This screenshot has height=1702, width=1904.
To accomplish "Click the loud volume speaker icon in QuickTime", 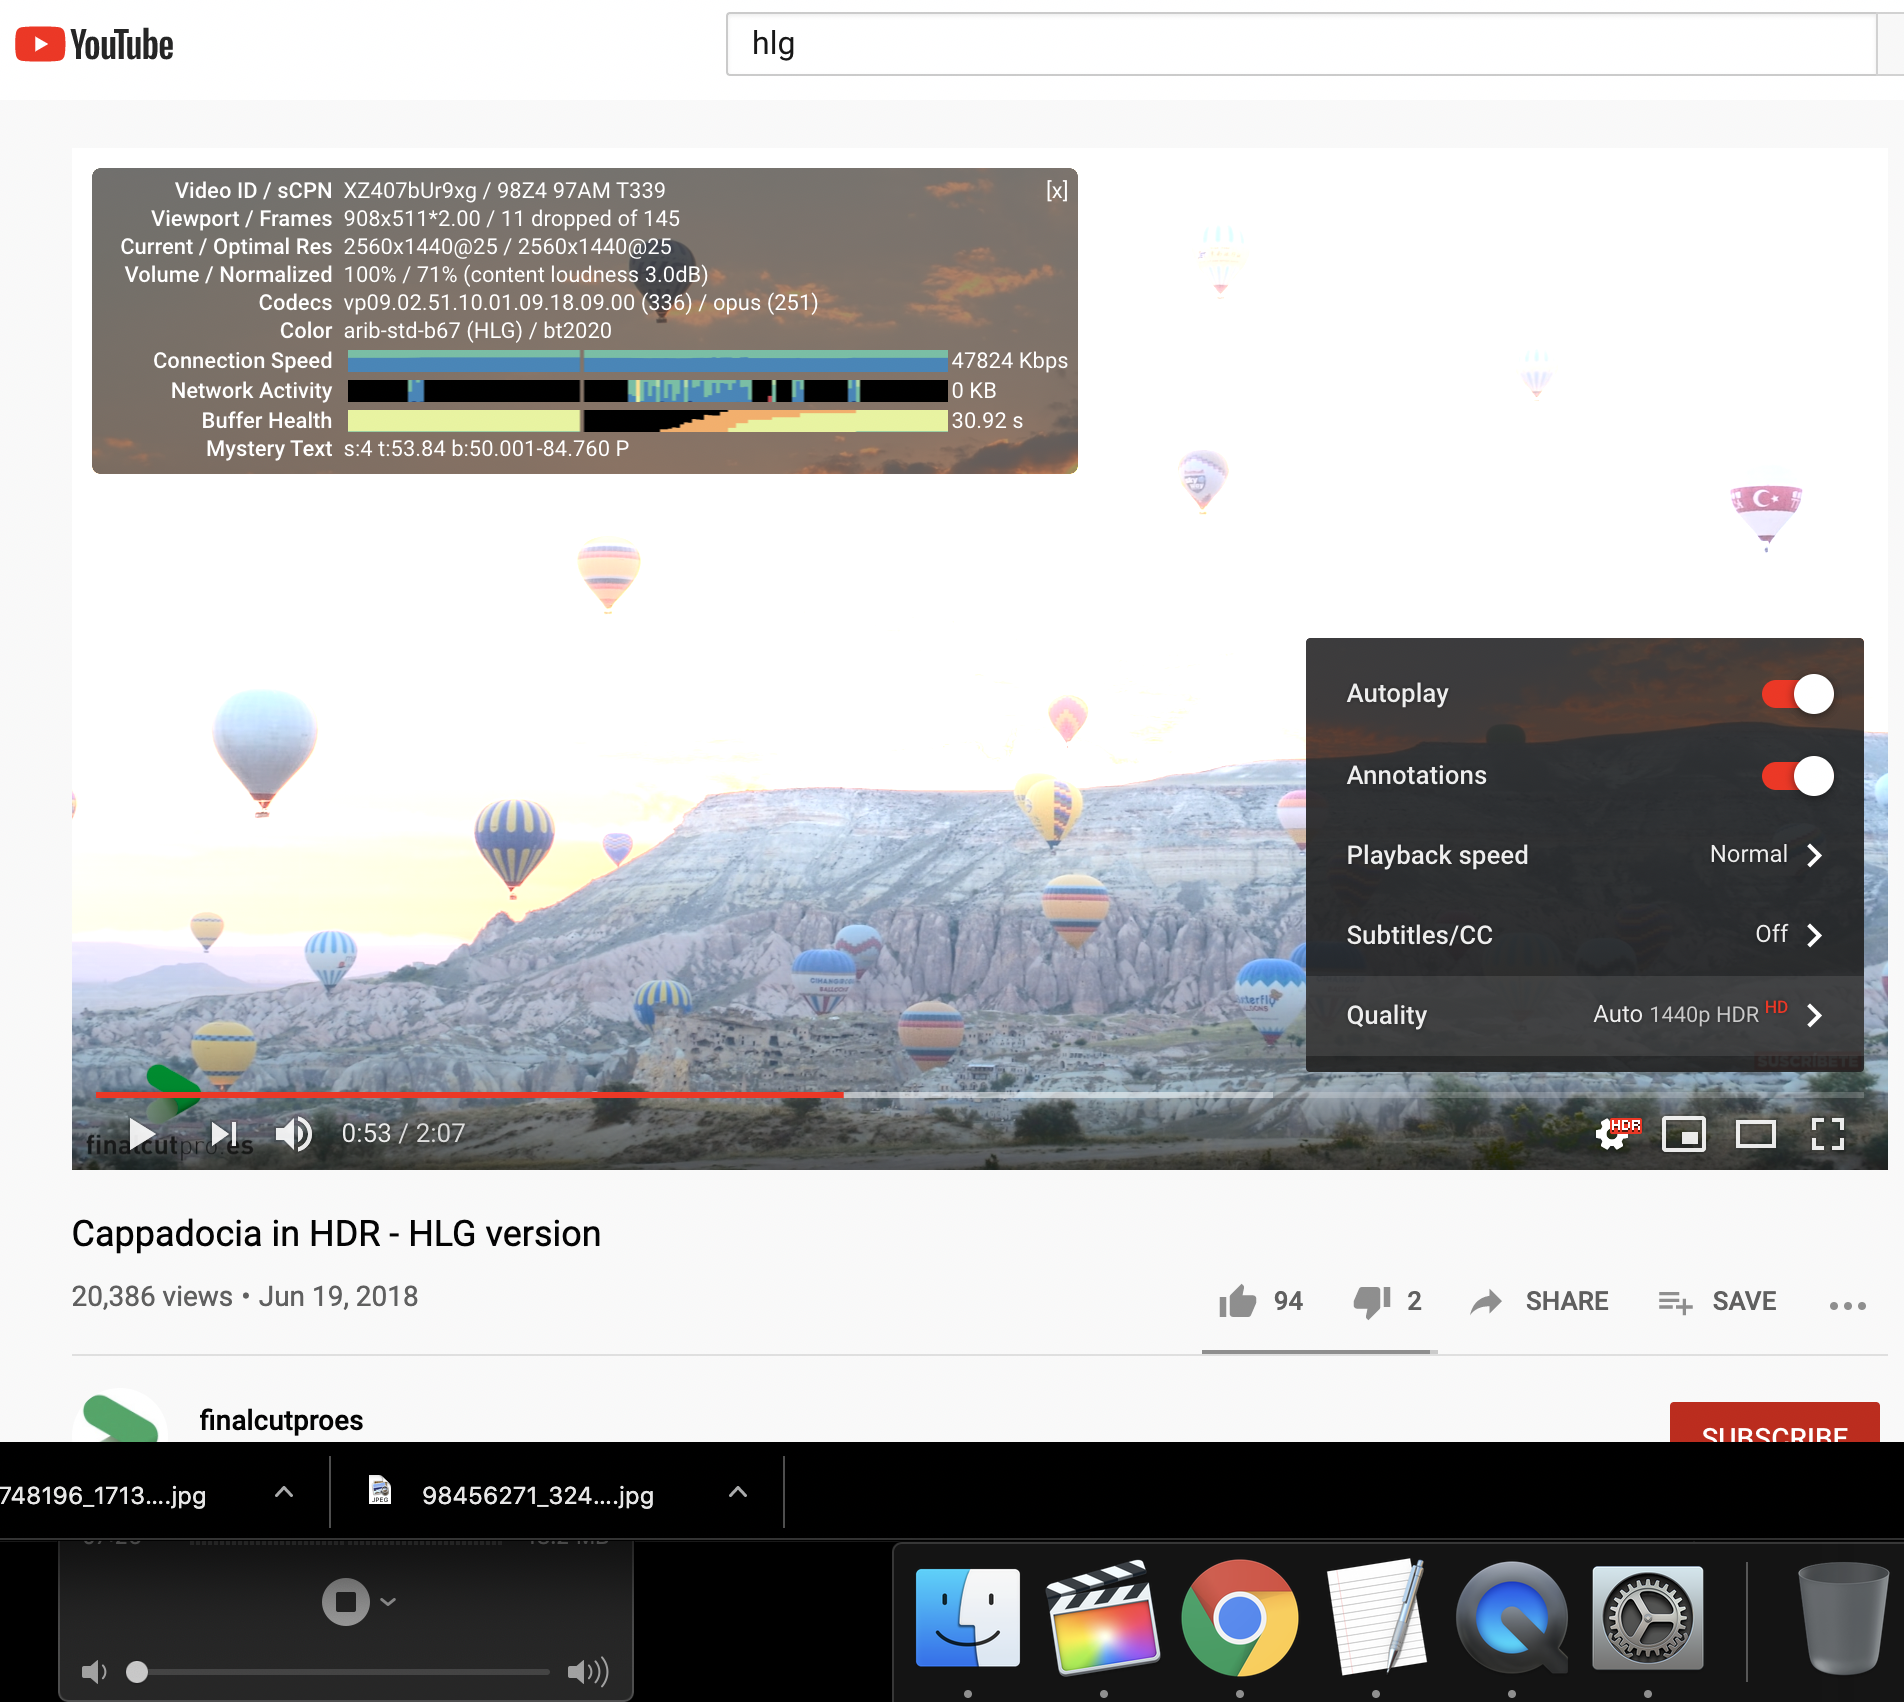I will pyautogui.click(x=588, y=1672).
